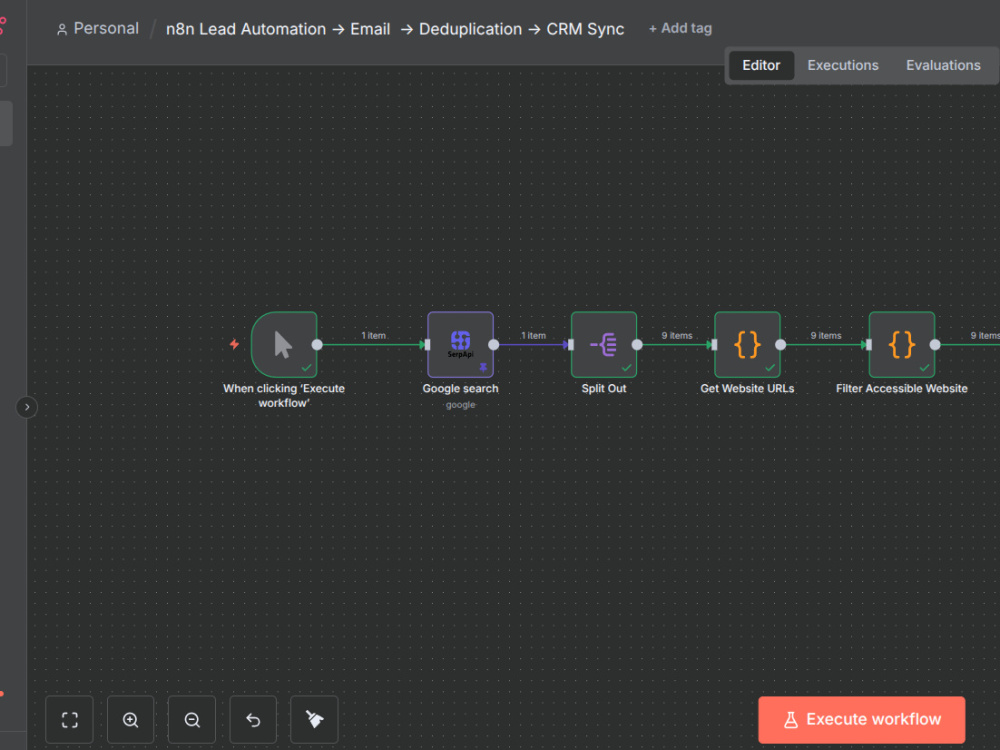The image size is (1000, 750).
Task: Click the output connector of Google search node
Action: (x=494, y=344)
